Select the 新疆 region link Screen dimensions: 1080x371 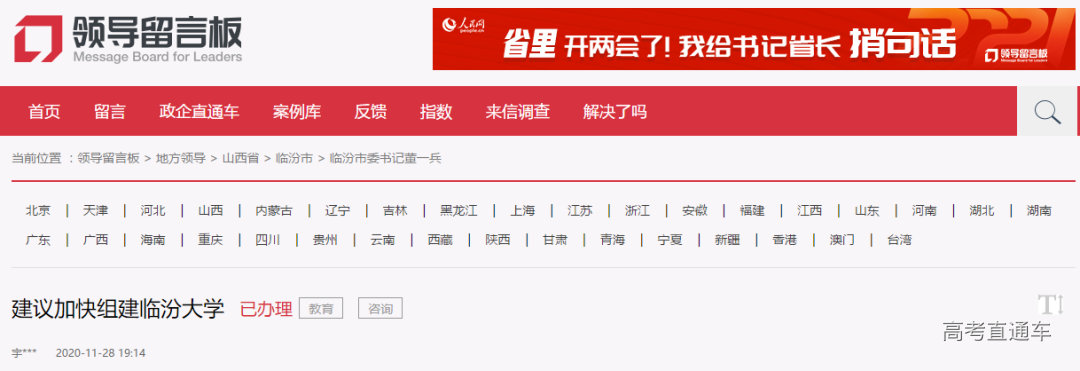pos(727,240)
